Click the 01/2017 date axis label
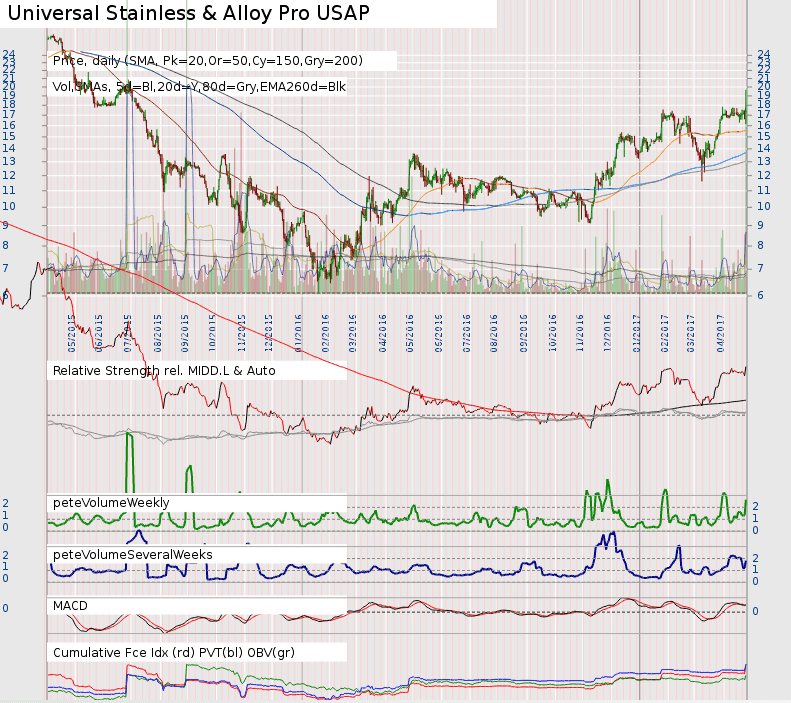Screen dimensions: 791x703 click(x=637, y=333)
